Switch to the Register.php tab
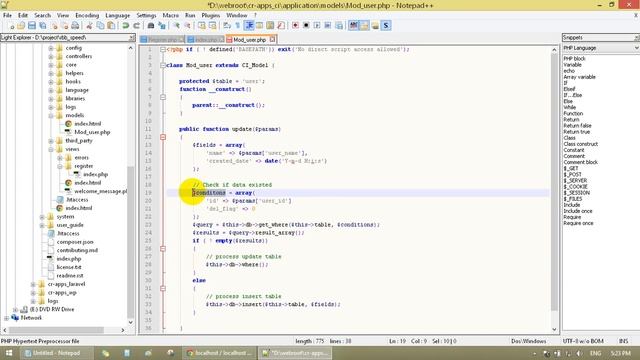640x360 pixels. (x=163, y=40)
